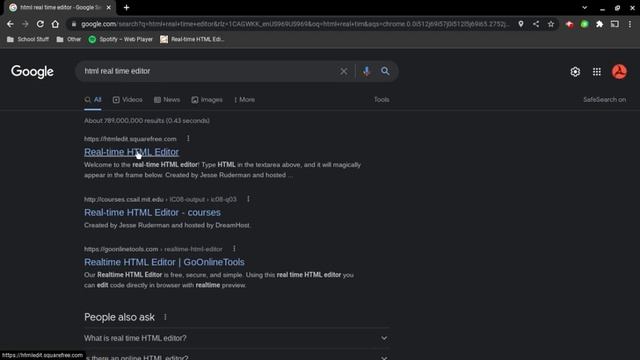Open the Extensions puzzle piece menu
The image size is (640, 360).
[600, 24]
